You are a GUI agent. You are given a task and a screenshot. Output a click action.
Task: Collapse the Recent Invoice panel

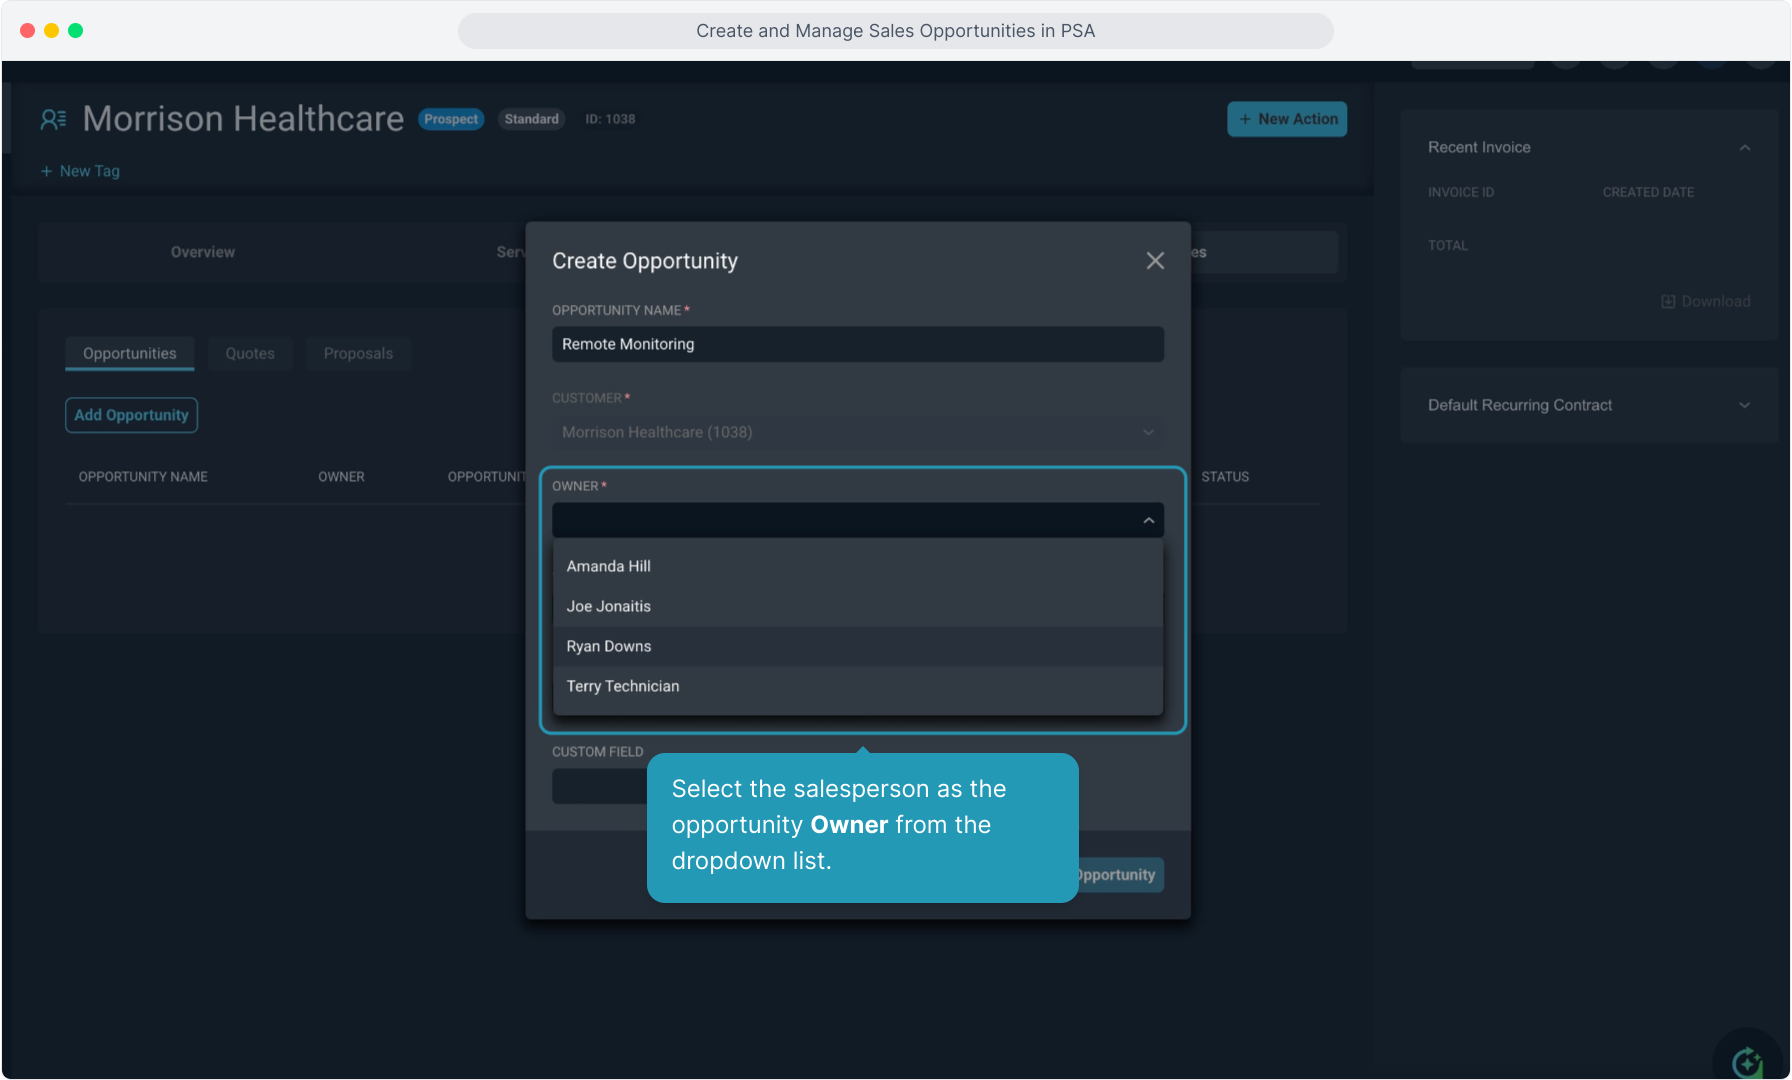pyautogui.click(x=1744, y=148)
